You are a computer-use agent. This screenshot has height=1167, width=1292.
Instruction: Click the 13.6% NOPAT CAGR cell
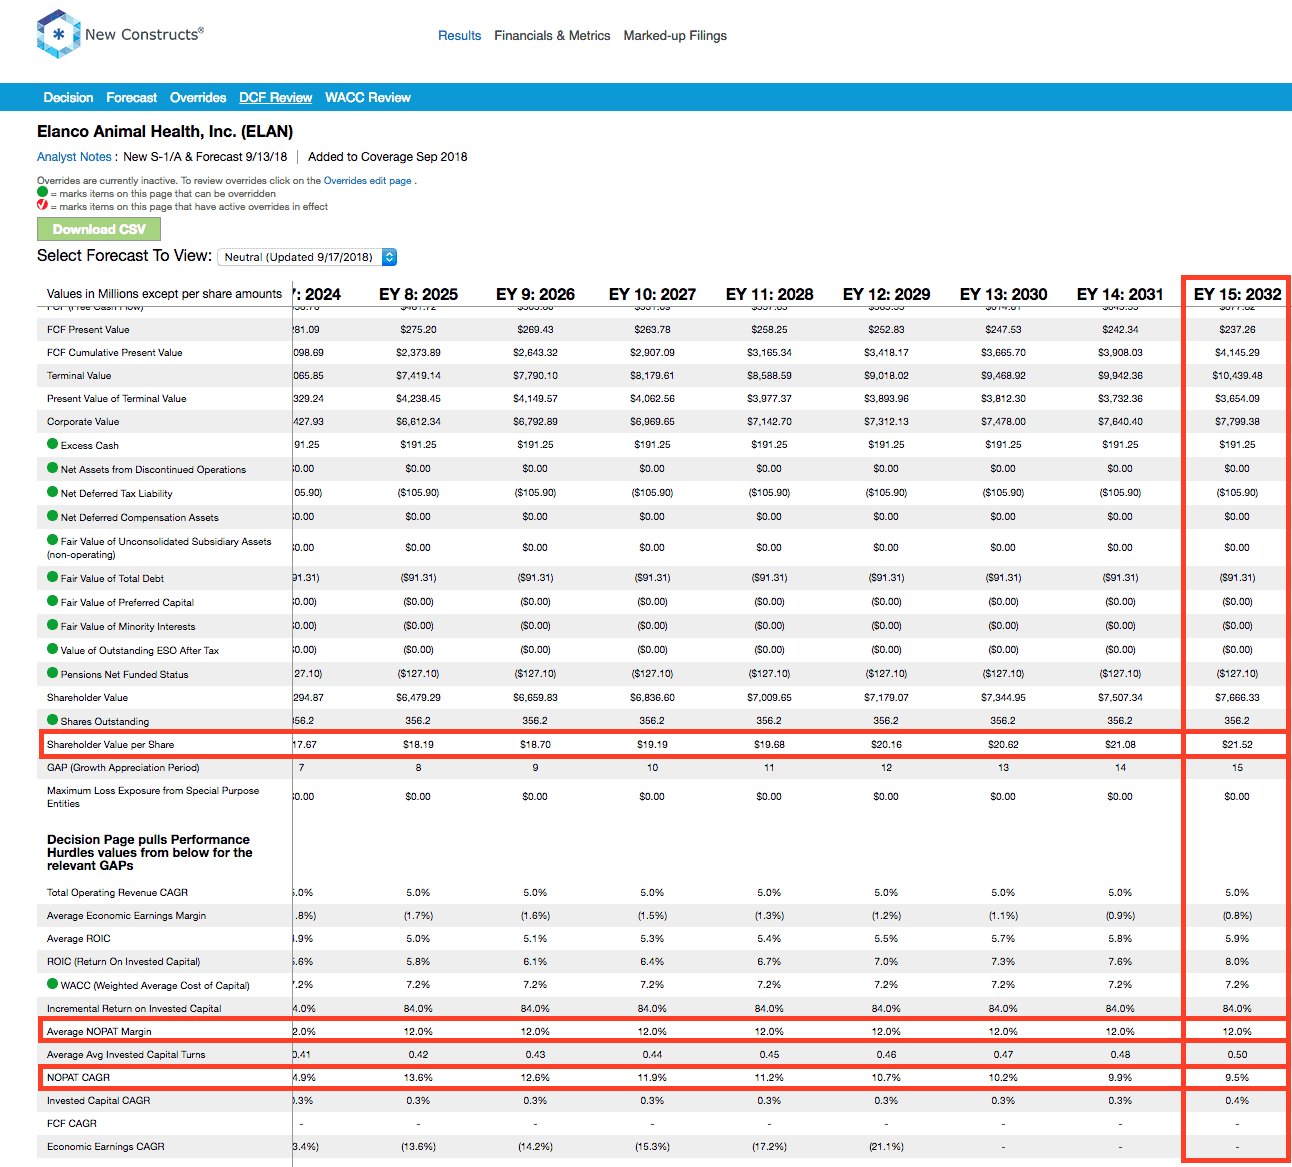coord(418,1077)
